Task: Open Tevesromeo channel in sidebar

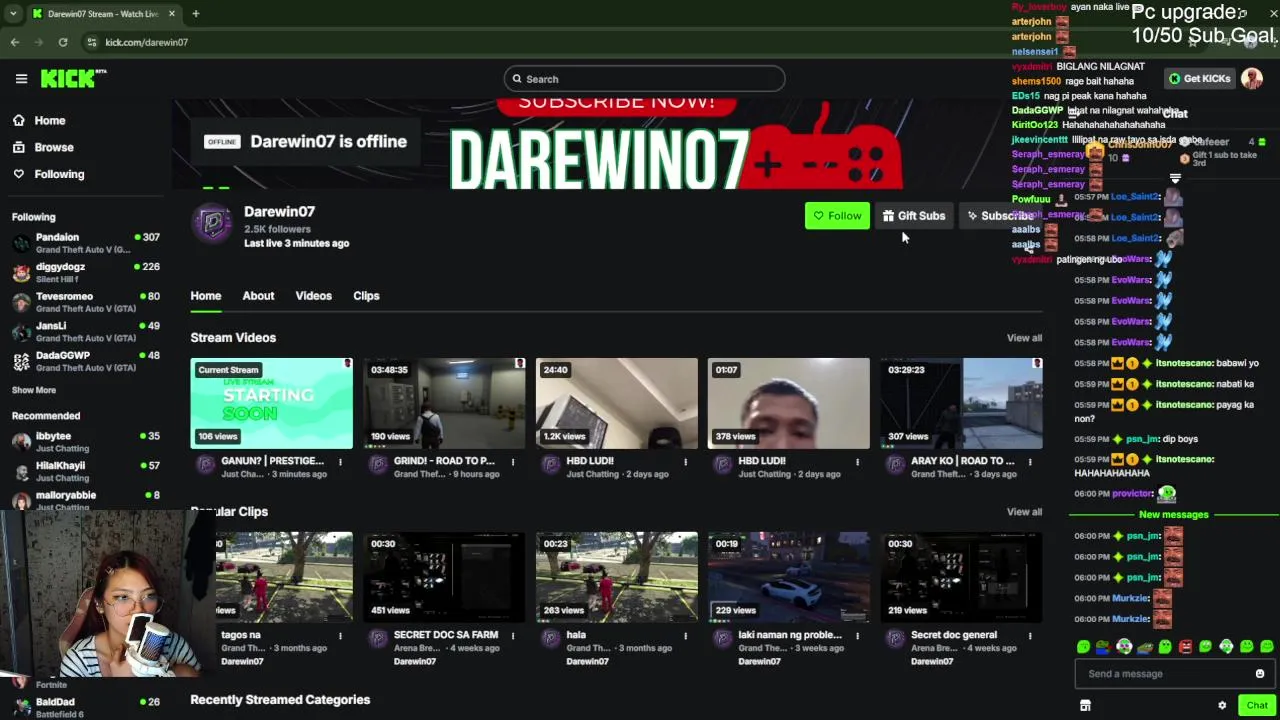Action: tap(85, 302)
